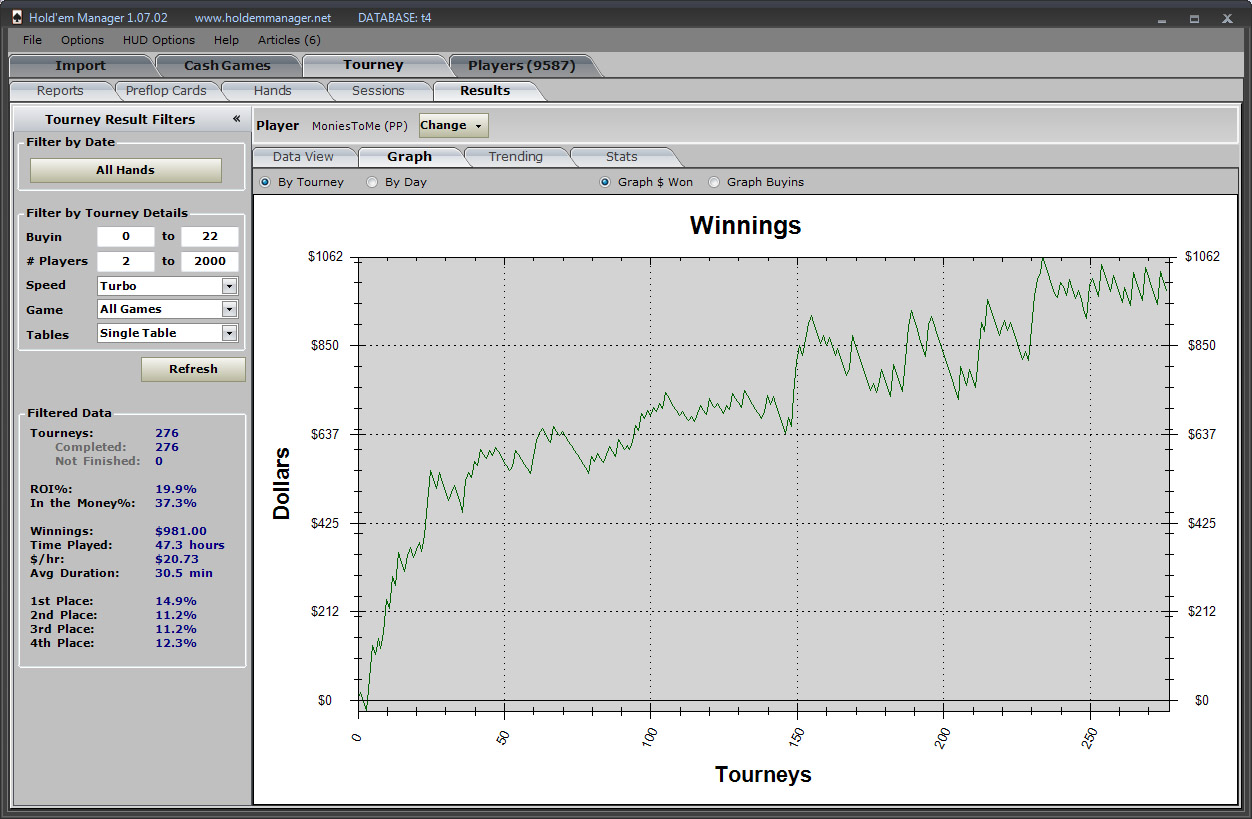Click the minimum Buyin input field
The height and width of the screenshot is (819, 1252).
click(125, 237)
